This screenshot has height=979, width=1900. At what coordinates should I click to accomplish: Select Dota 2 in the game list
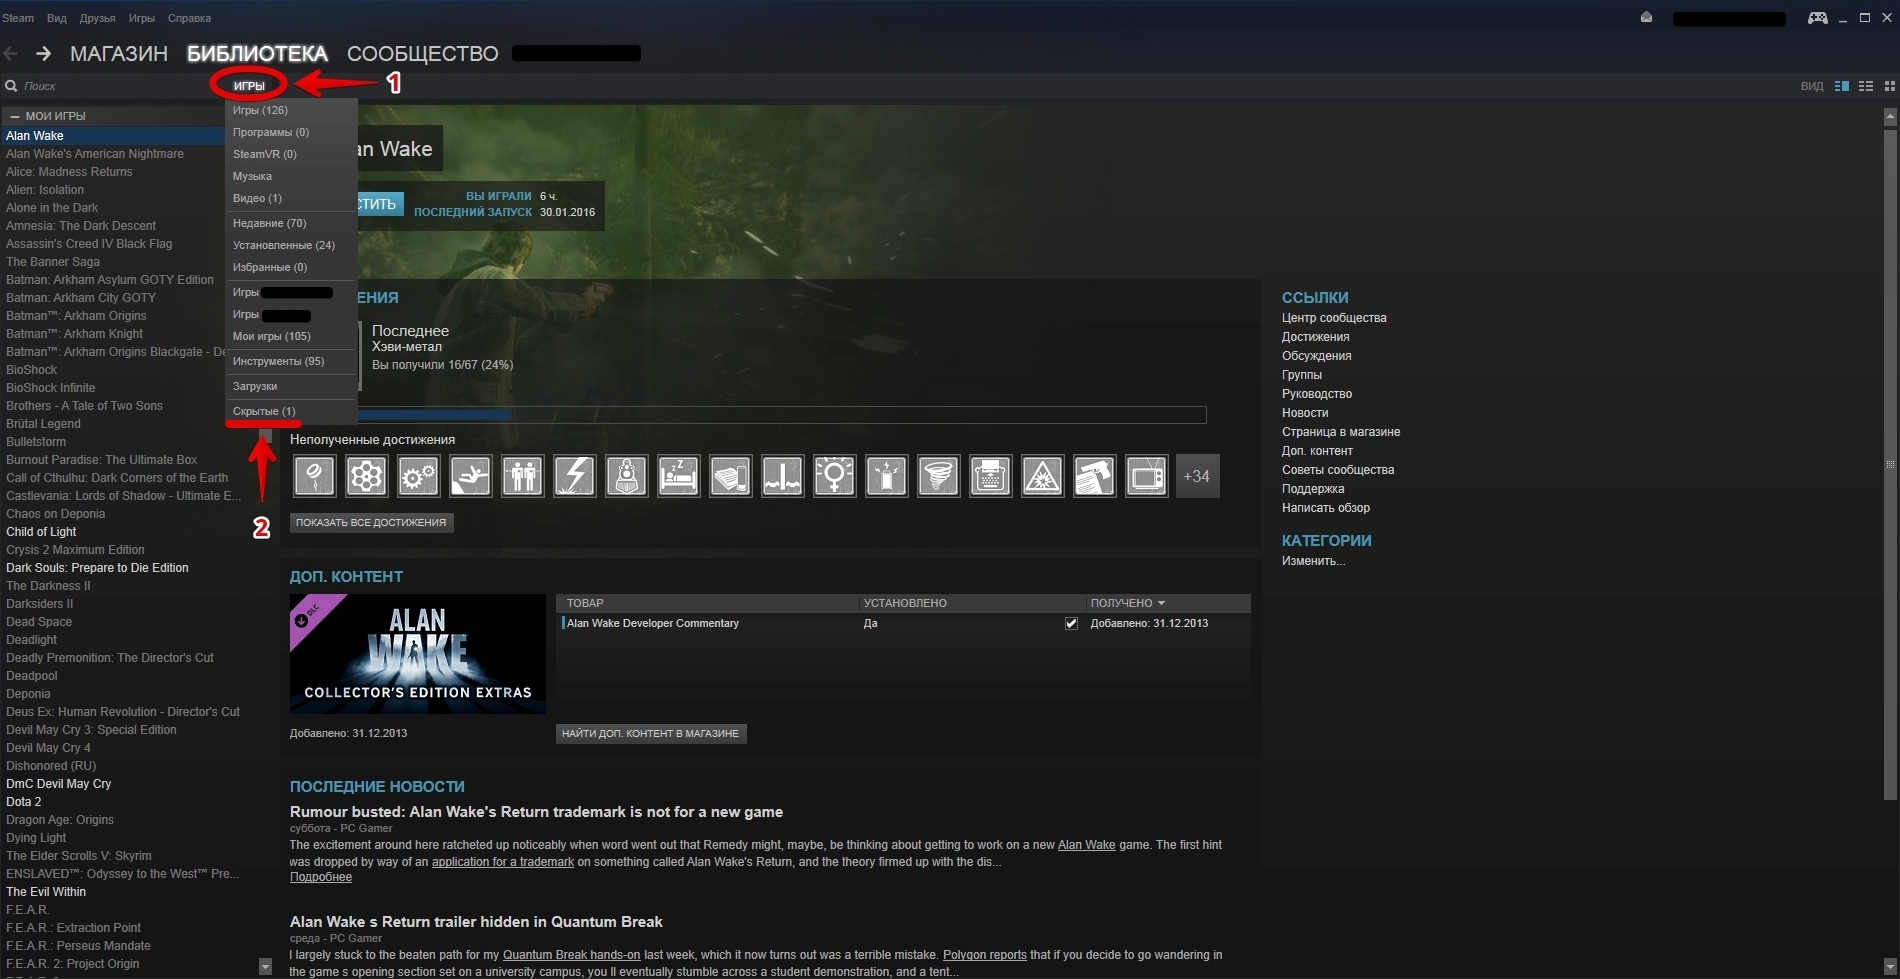point(24,802)
